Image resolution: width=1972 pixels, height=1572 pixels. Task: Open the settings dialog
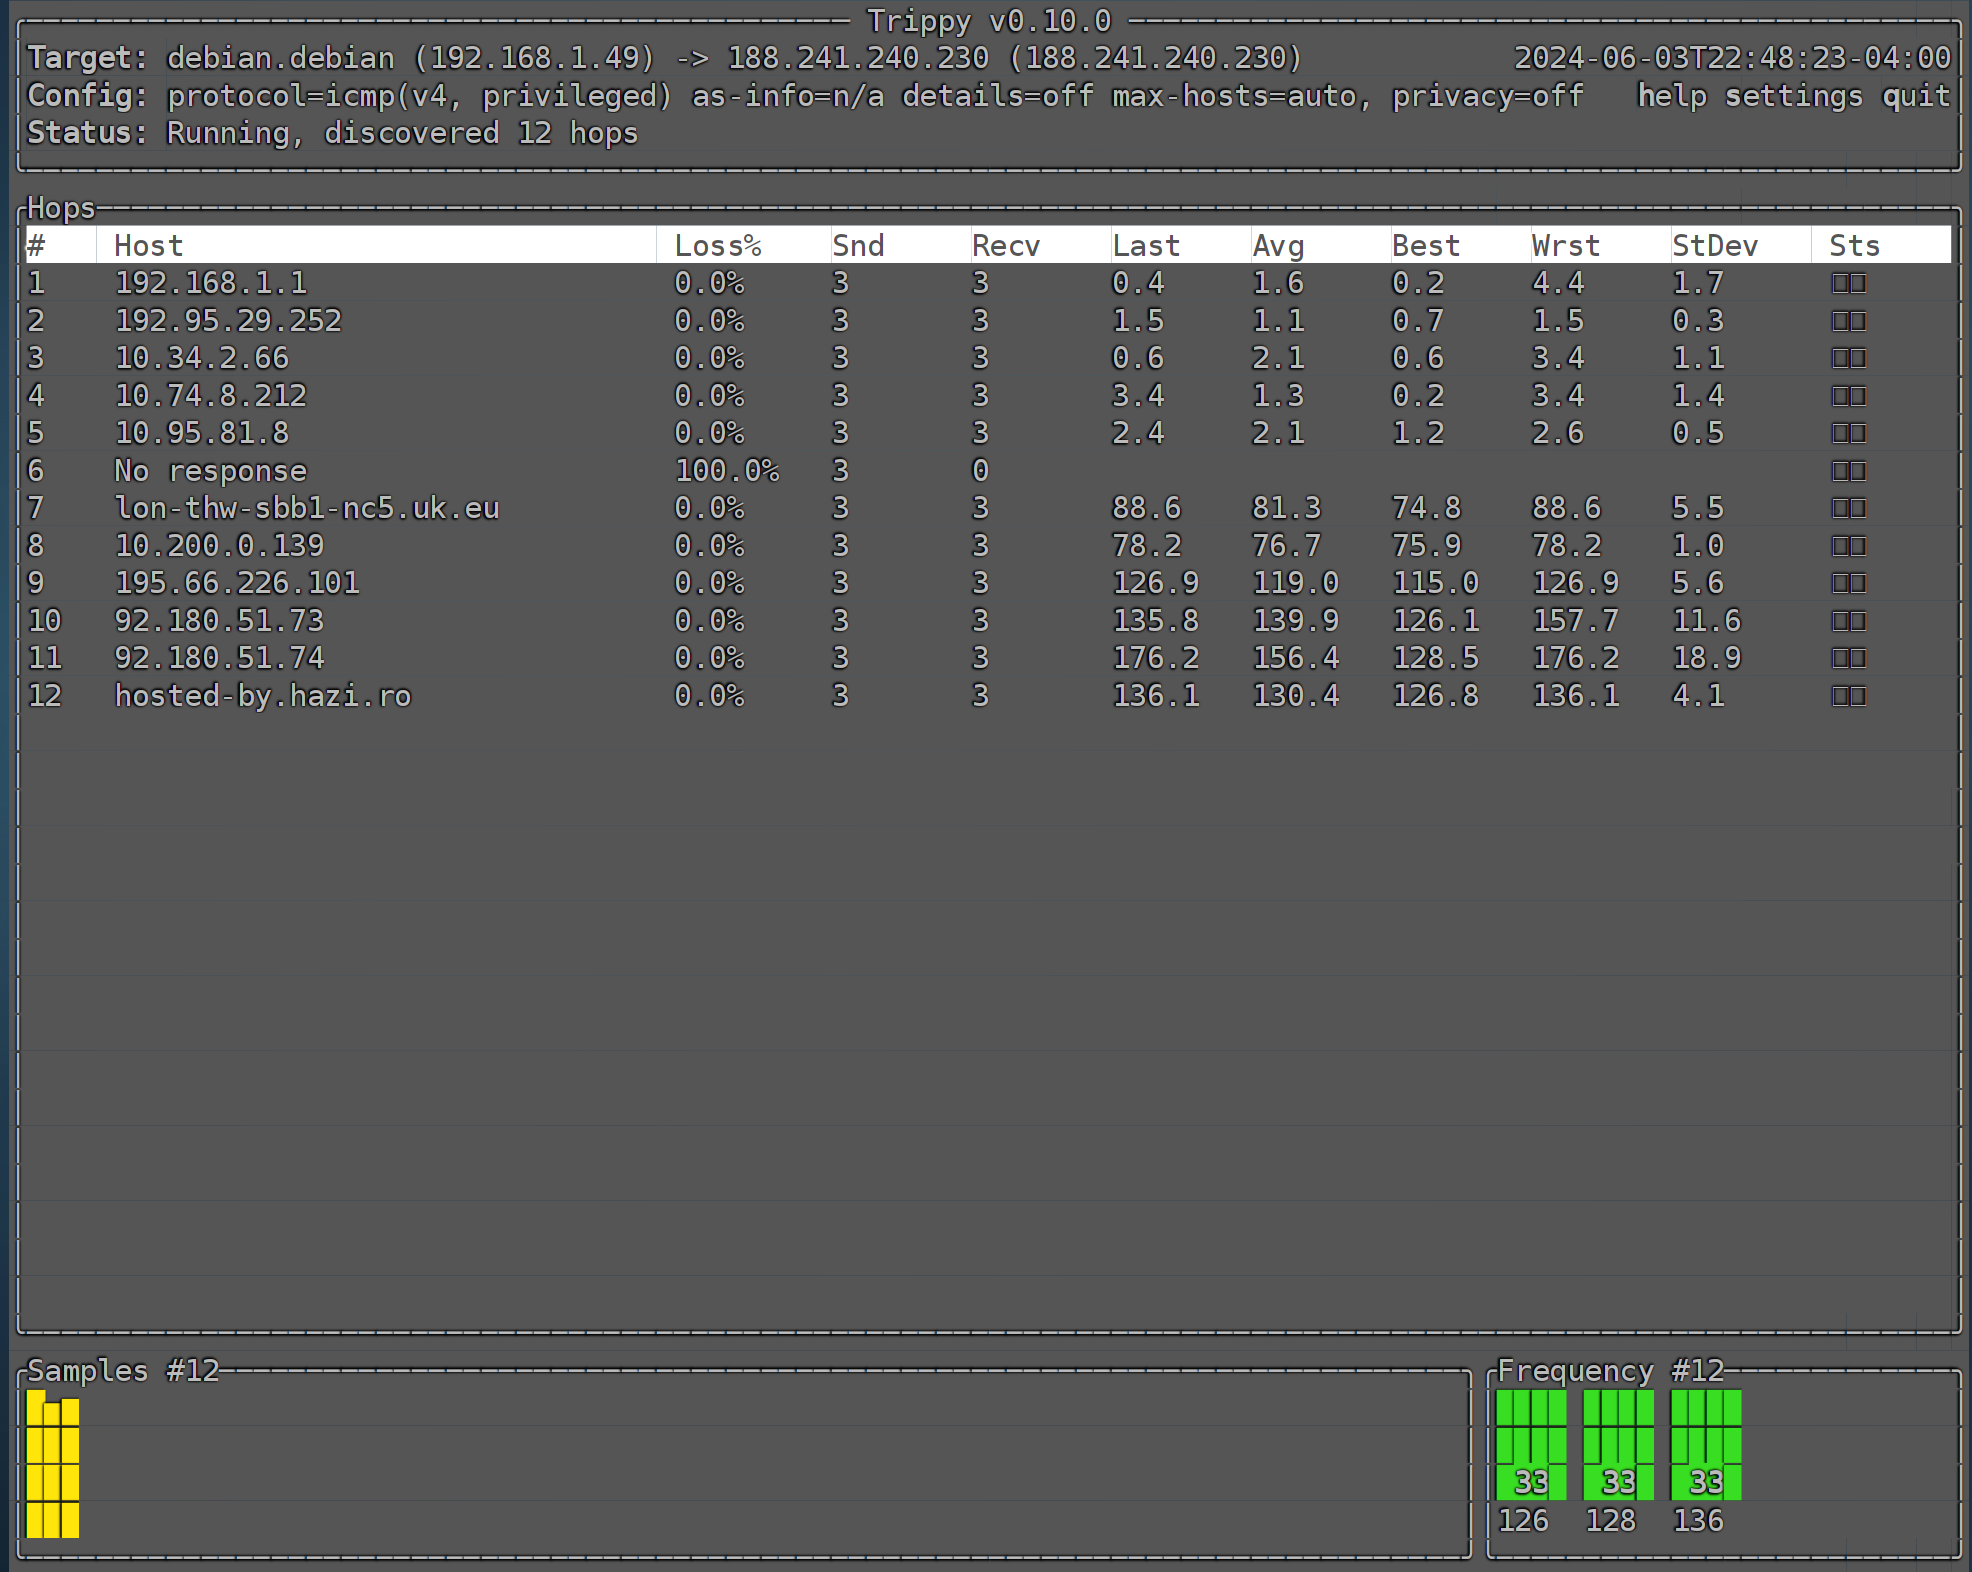[x=1793, y=96]
